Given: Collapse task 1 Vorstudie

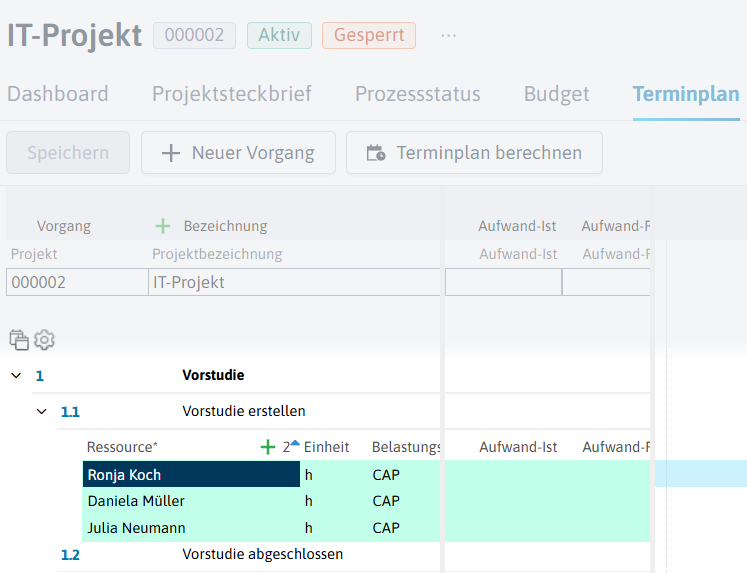Looking at the screenshot, I should (16, 375).
